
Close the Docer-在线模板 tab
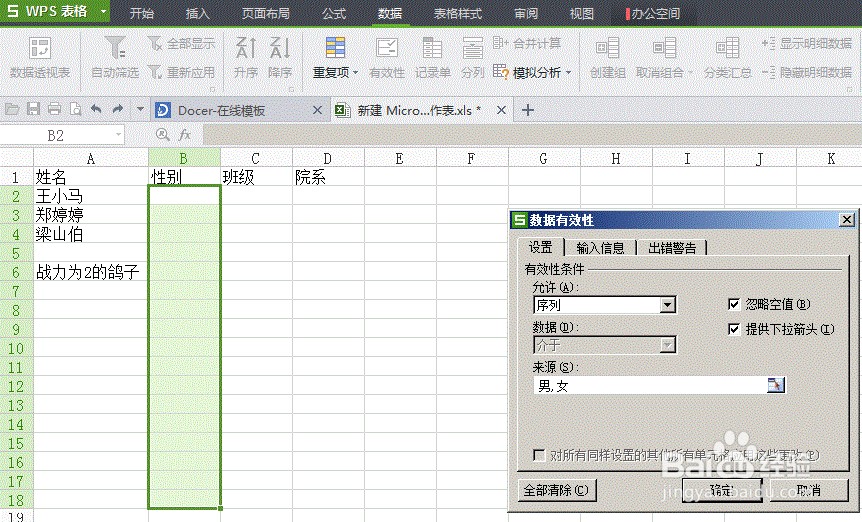[x=317, y=110]
